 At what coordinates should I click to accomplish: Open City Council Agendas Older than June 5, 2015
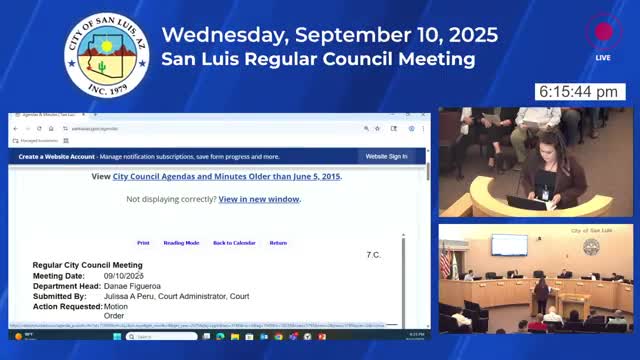coord(226,177)
